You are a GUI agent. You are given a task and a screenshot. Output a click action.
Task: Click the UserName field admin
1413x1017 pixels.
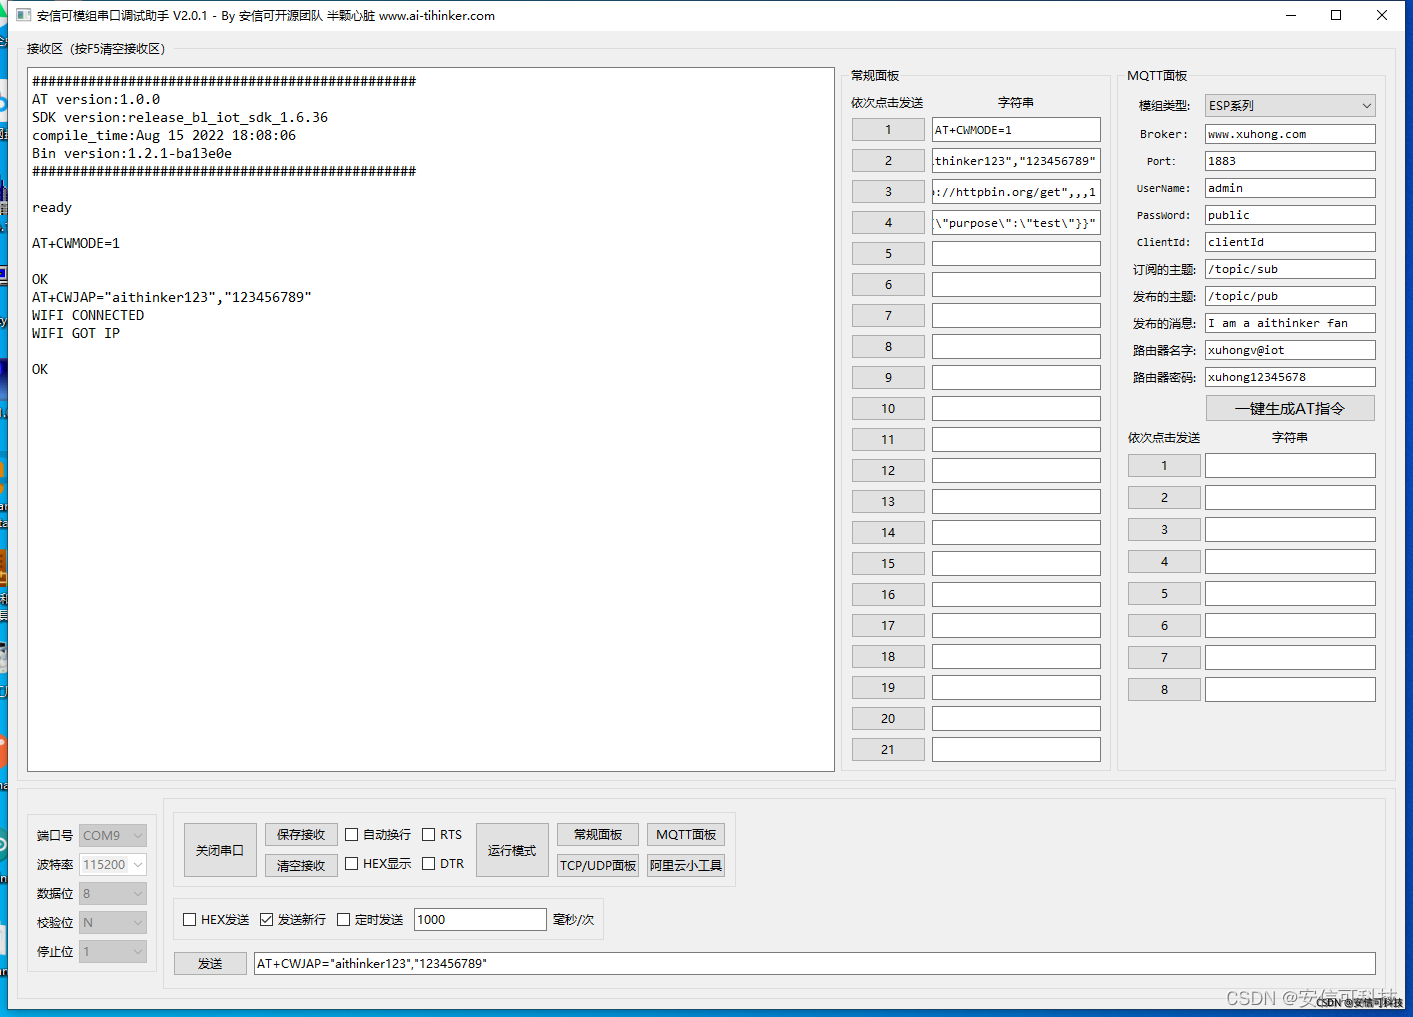[x=1290, y=187]
